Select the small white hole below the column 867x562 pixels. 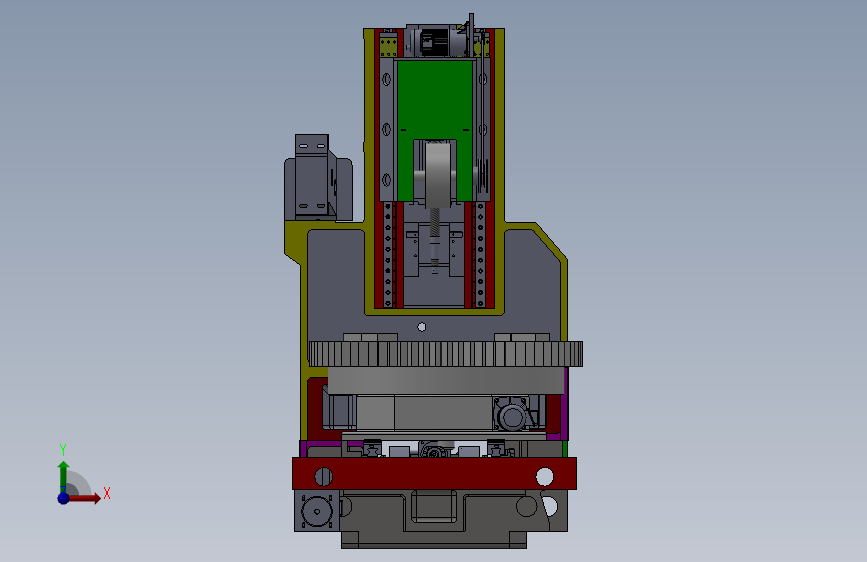[x=422, y=327]
